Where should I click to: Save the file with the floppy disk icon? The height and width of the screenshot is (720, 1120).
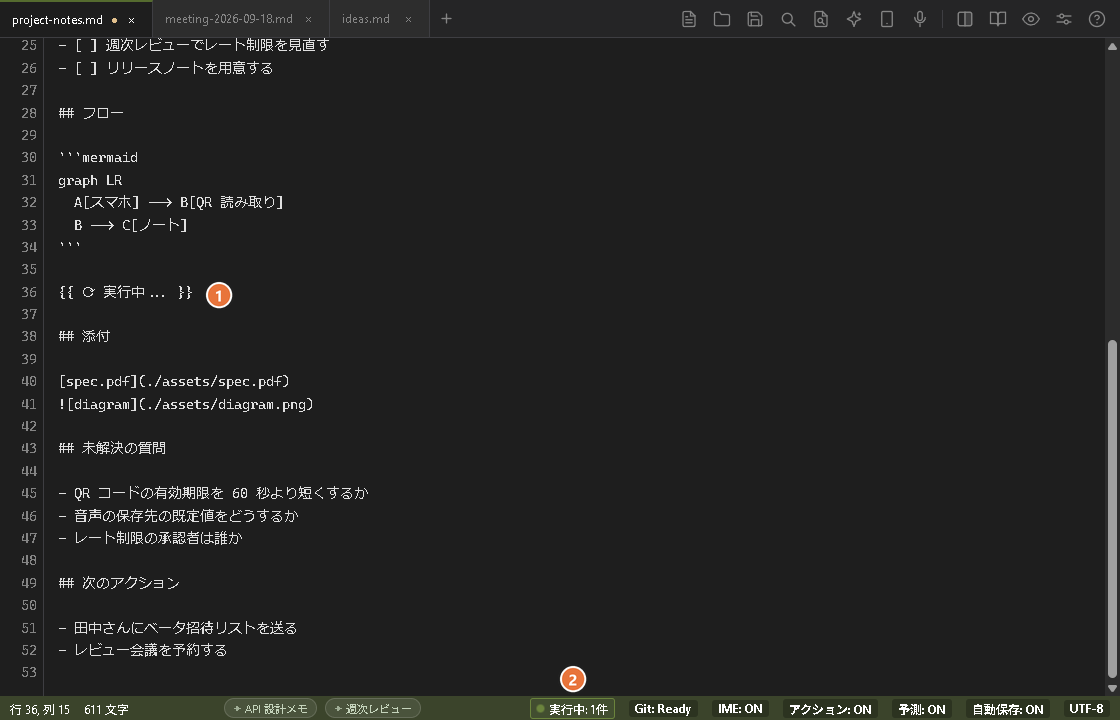pyautogui.click(x=755, y=19)
